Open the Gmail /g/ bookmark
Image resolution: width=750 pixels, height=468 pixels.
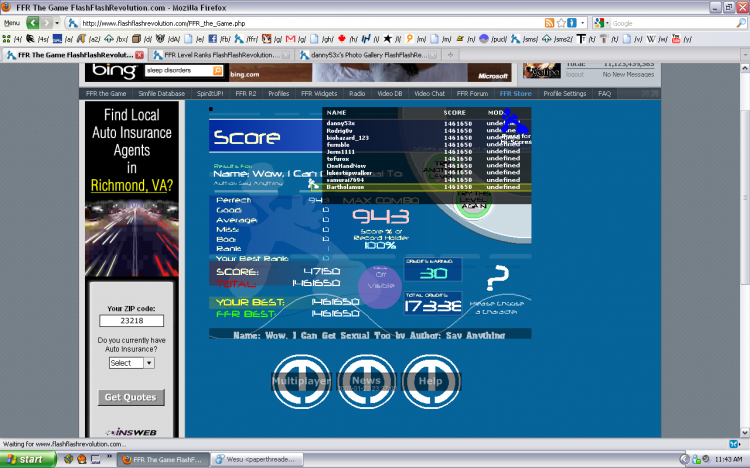point(297,39)
